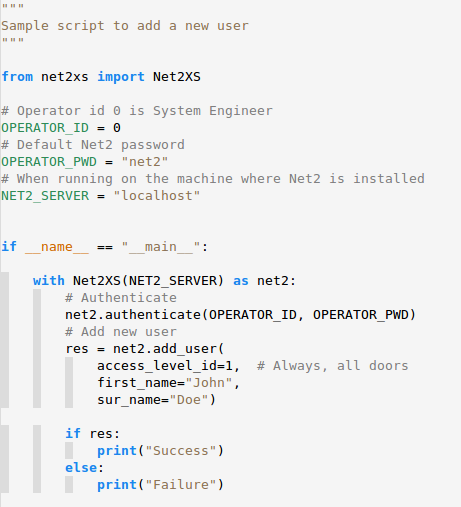The image size is (461, 507).
Task: Click net2.add_user function call
Action: pos(168,349)
